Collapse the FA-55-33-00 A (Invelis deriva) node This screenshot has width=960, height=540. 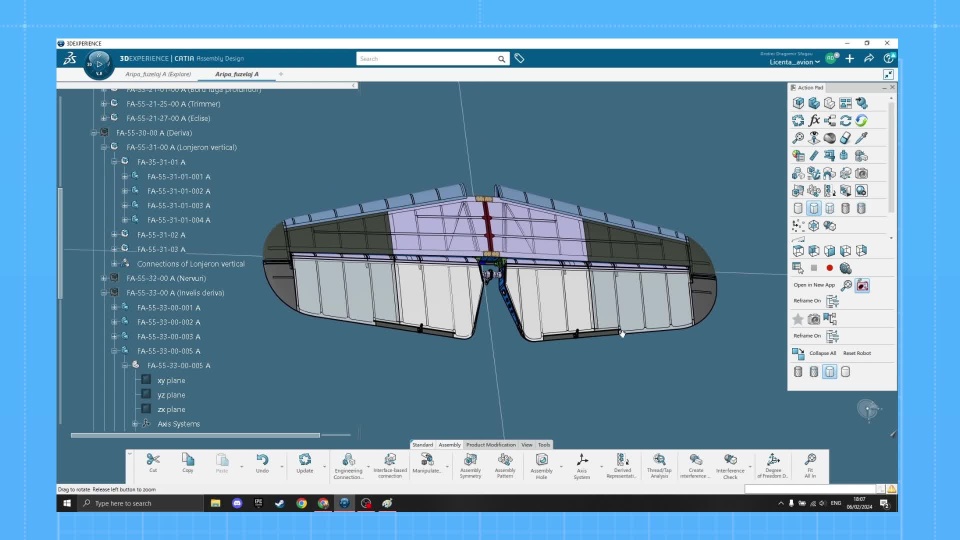tap(104, 293)
